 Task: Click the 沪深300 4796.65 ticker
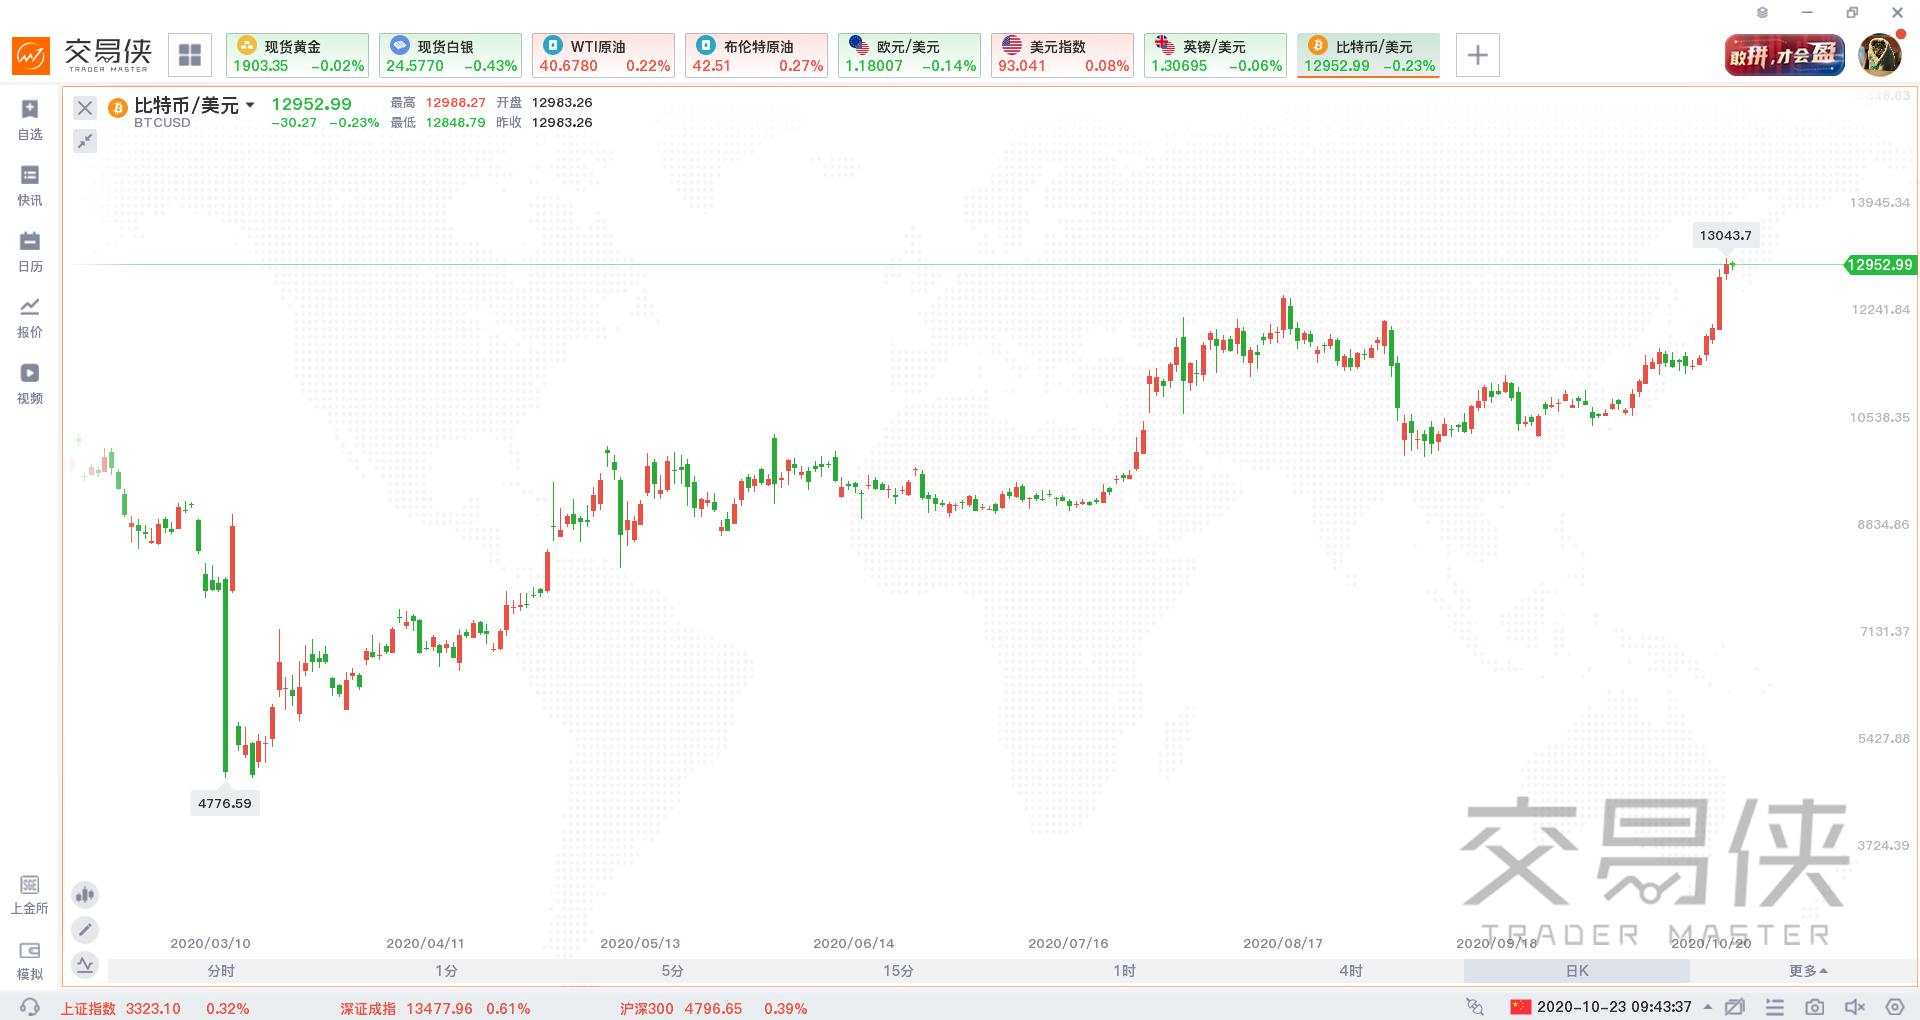point(713,1008)
